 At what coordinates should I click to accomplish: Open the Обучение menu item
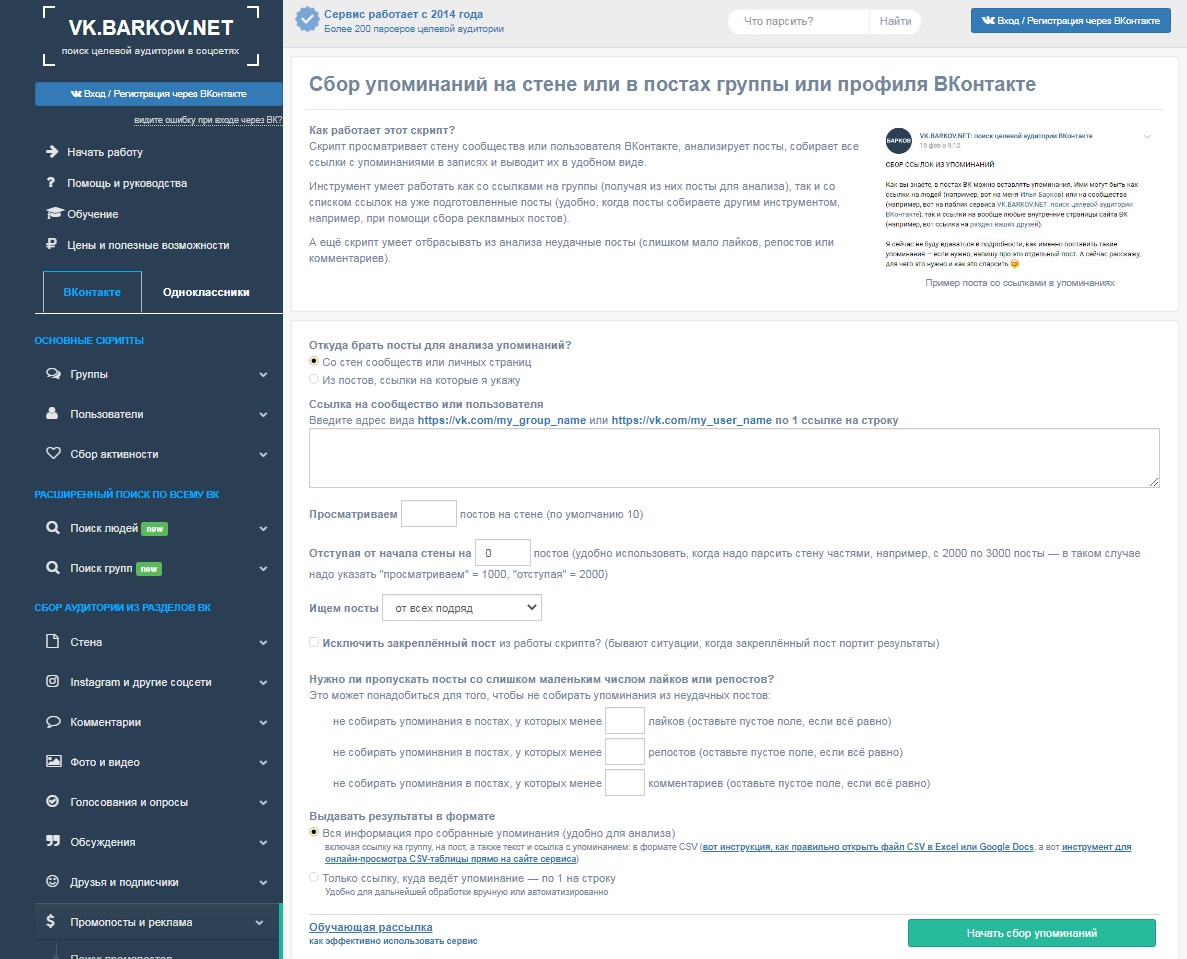pyautogui.click(x=92, y=214)
